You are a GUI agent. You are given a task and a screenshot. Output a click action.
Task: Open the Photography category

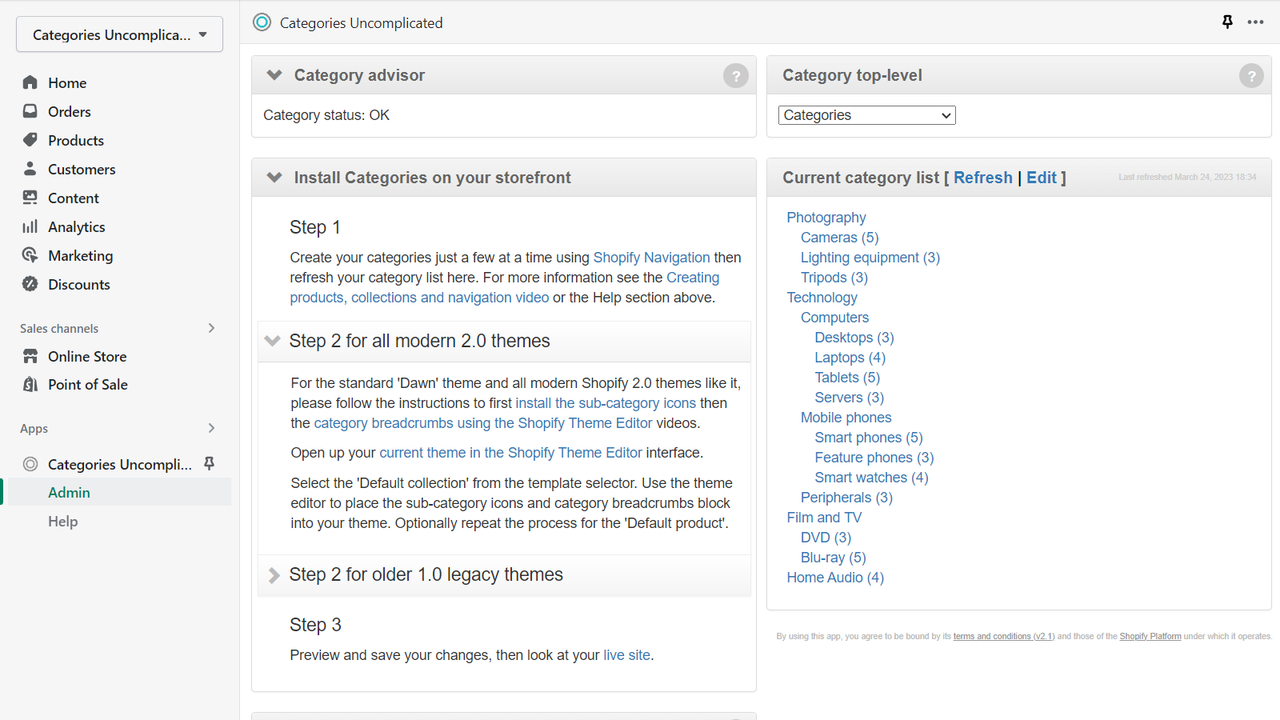pyautogui.click(x=826, y=217)
